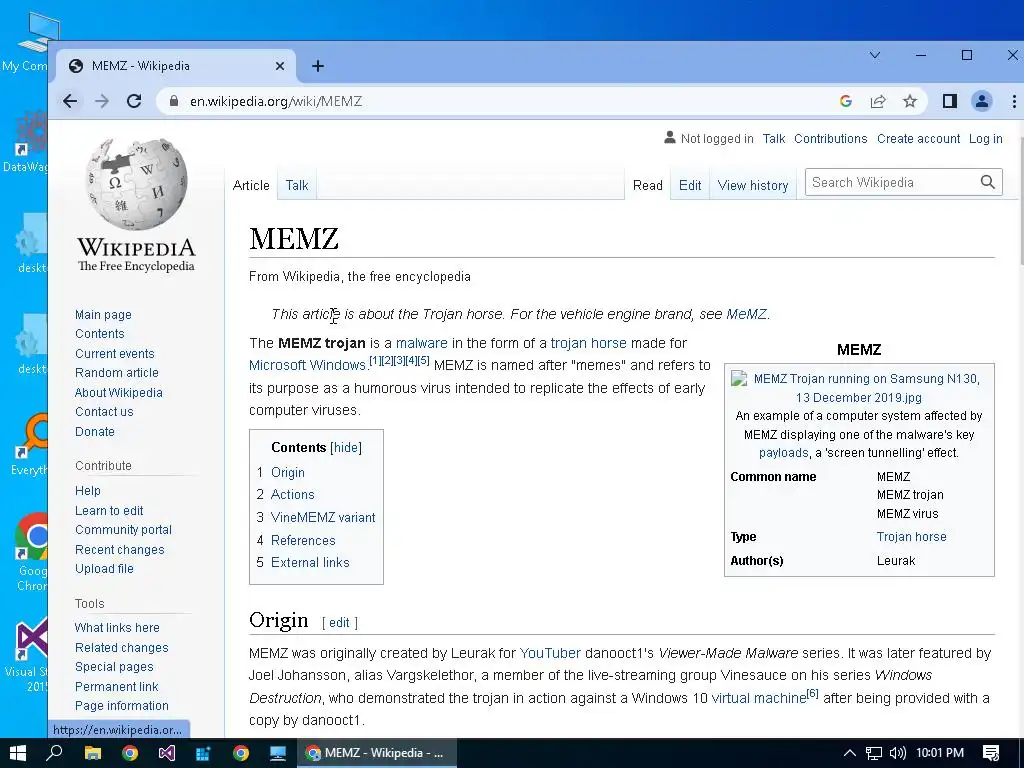Image resolution: width=1024 pixels, height=768 pixels.
Task: Open the Contributions link
Action: (831, 138)
